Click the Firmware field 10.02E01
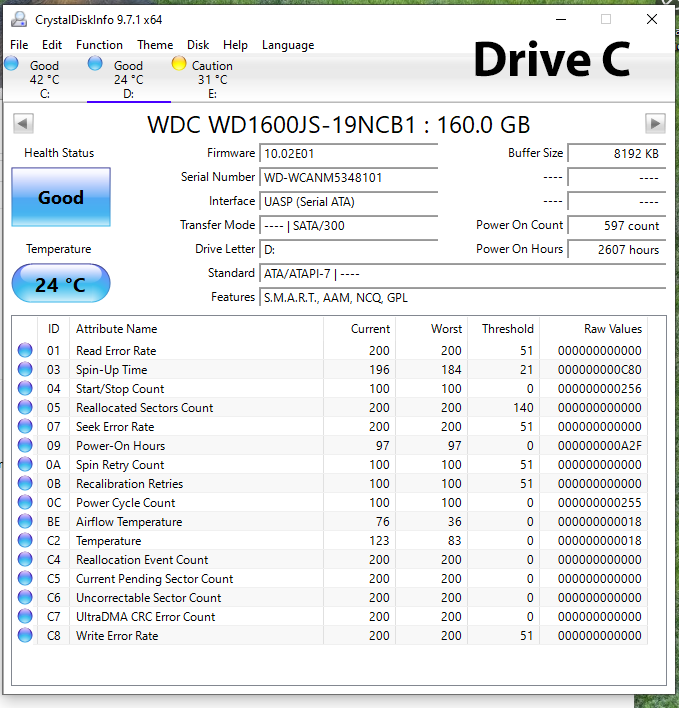Screen dimensions: 679x708 point(349,154)
